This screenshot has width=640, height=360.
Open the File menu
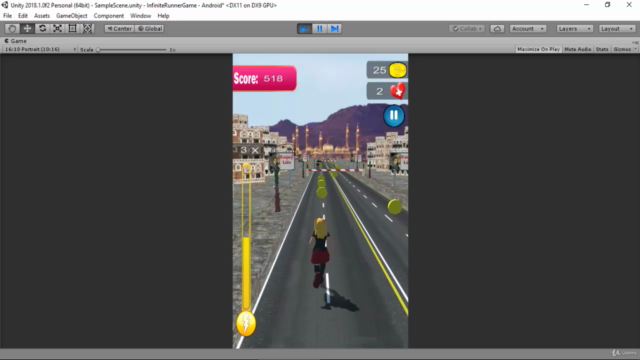(x=7, y=16)
